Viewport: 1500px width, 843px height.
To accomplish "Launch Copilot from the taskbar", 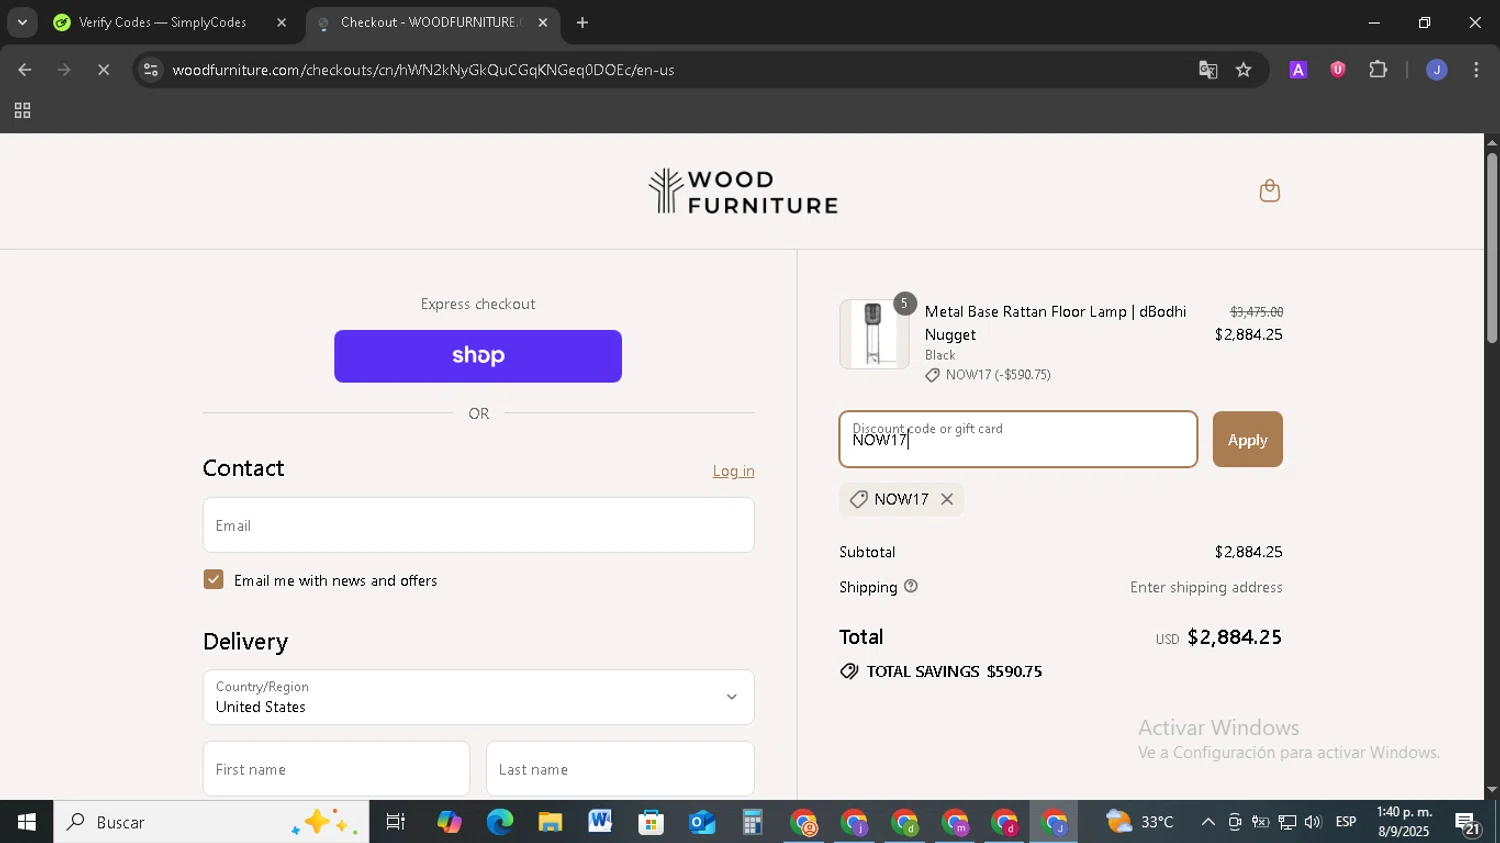I will point(449,822).
